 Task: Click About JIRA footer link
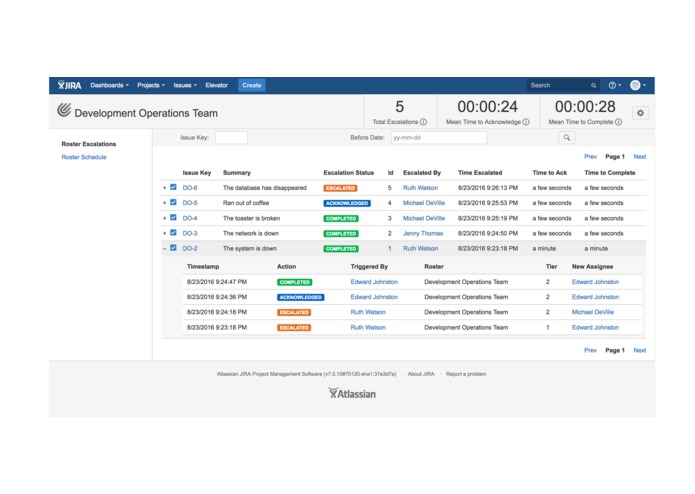click(421, 374)
